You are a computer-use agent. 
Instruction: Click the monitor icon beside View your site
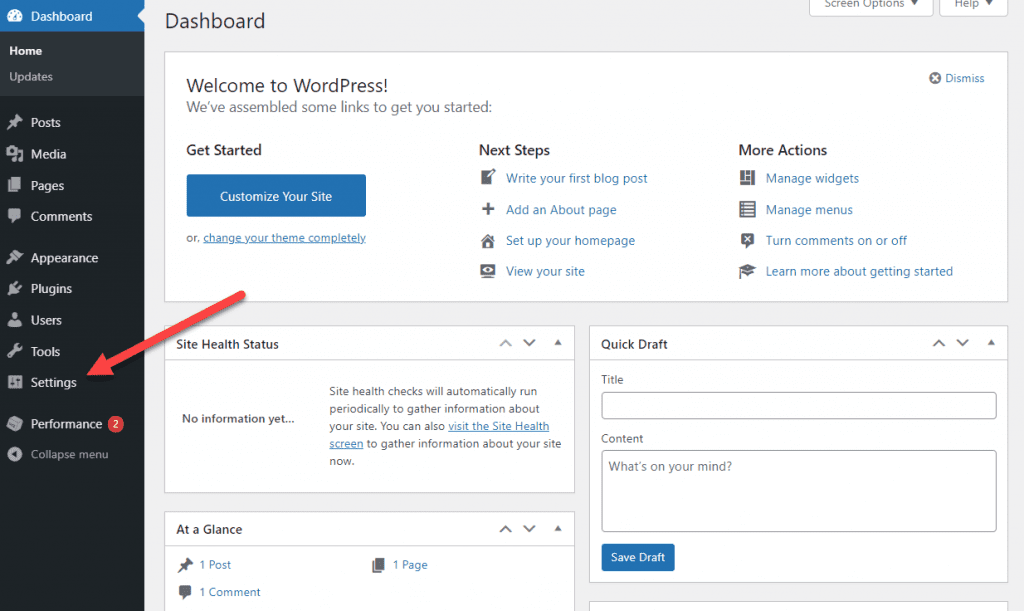488,271
